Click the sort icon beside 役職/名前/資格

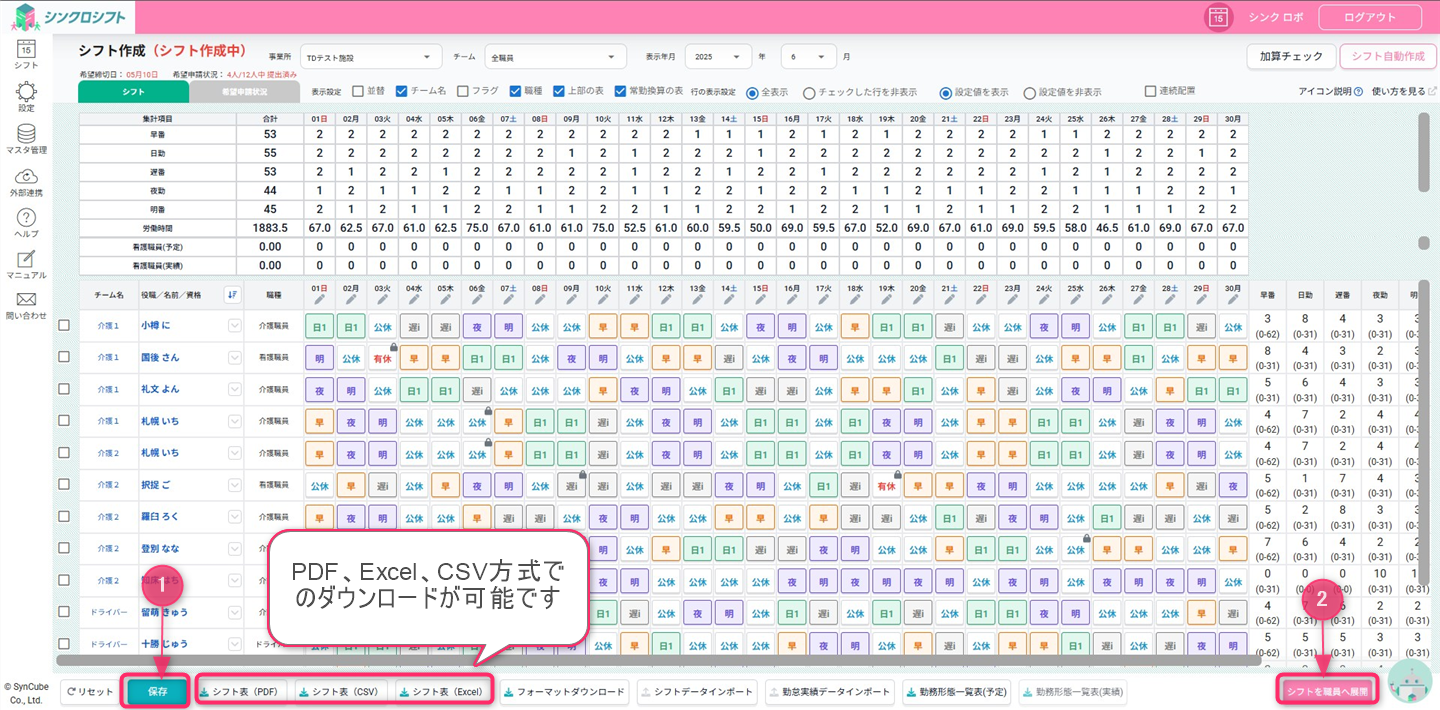coord(233,294)
